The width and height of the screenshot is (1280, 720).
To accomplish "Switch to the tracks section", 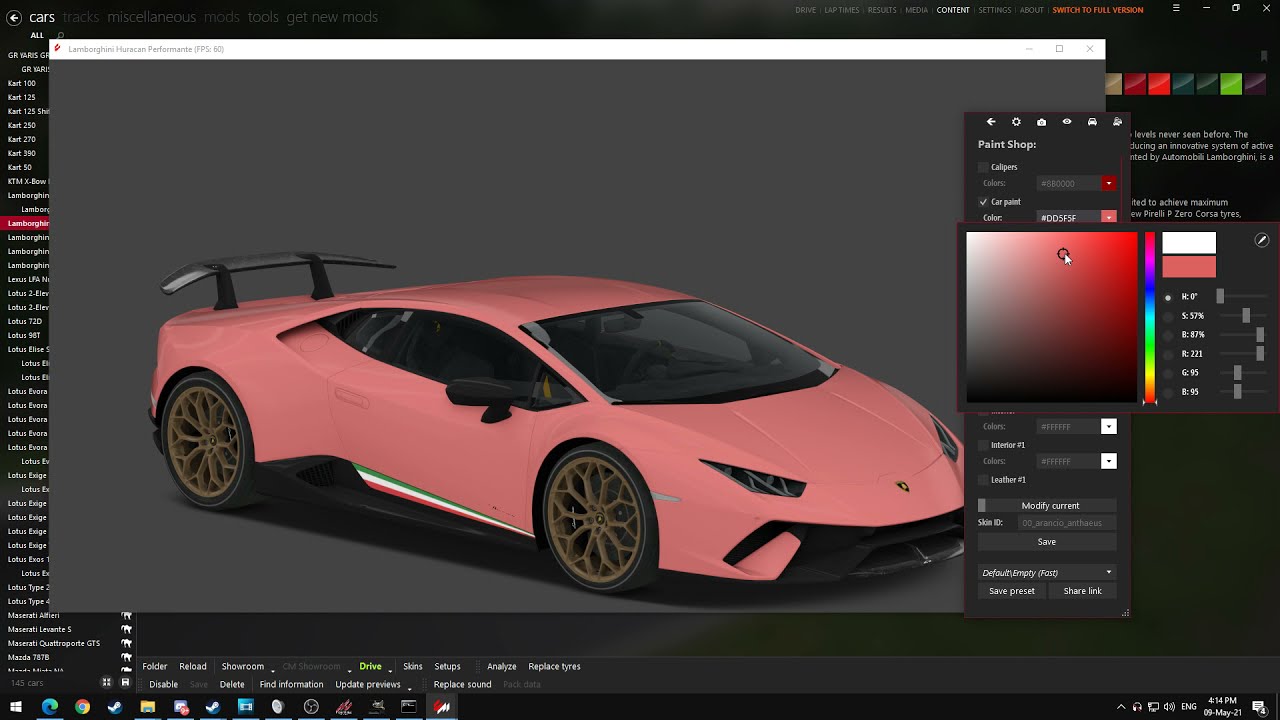I will (80, 17).
